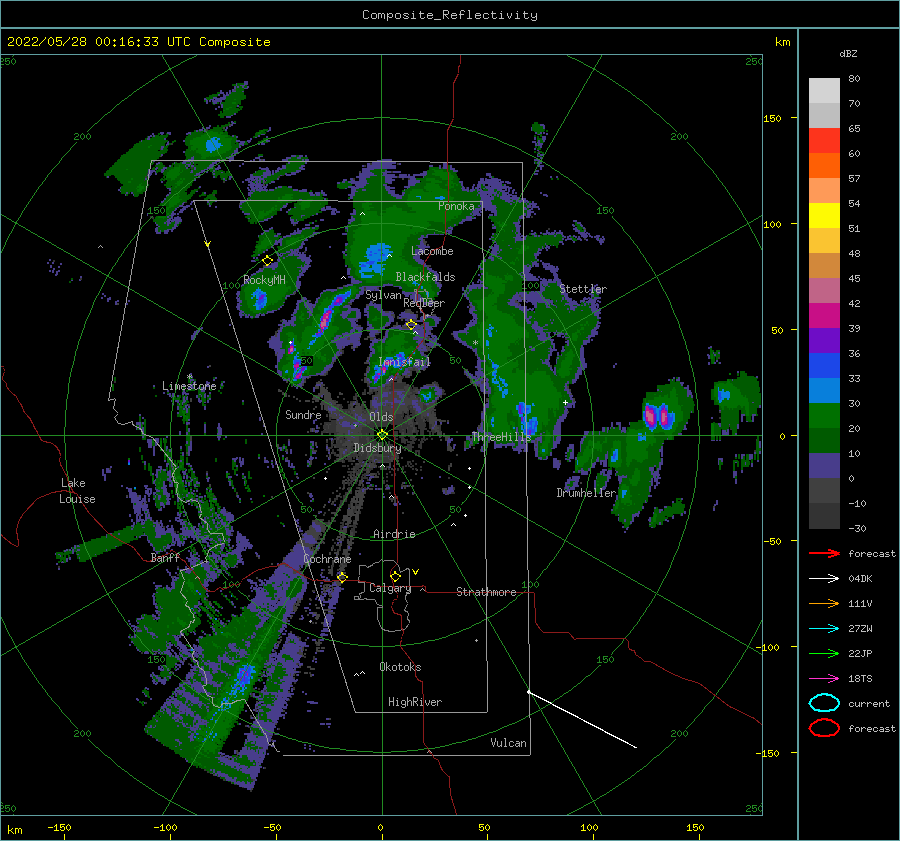900x841 pixels.
Task: Click the Limestone label
Action: click(189, 386)
